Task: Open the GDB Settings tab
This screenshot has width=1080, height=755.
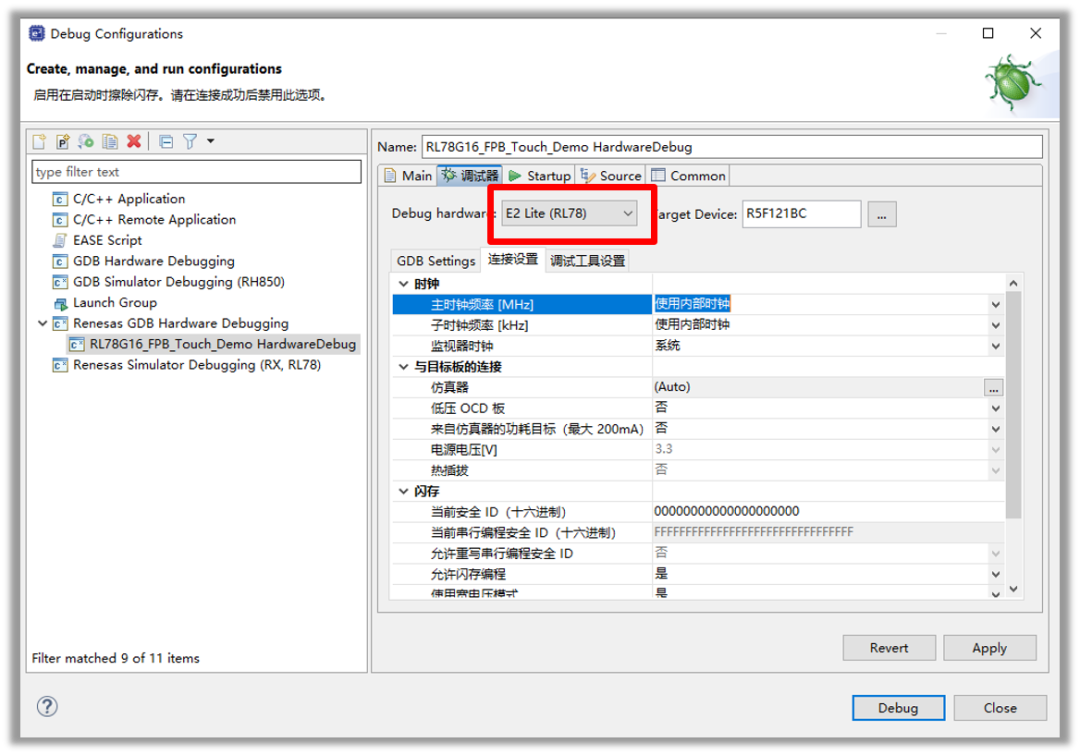Action: tap(435, 261)
